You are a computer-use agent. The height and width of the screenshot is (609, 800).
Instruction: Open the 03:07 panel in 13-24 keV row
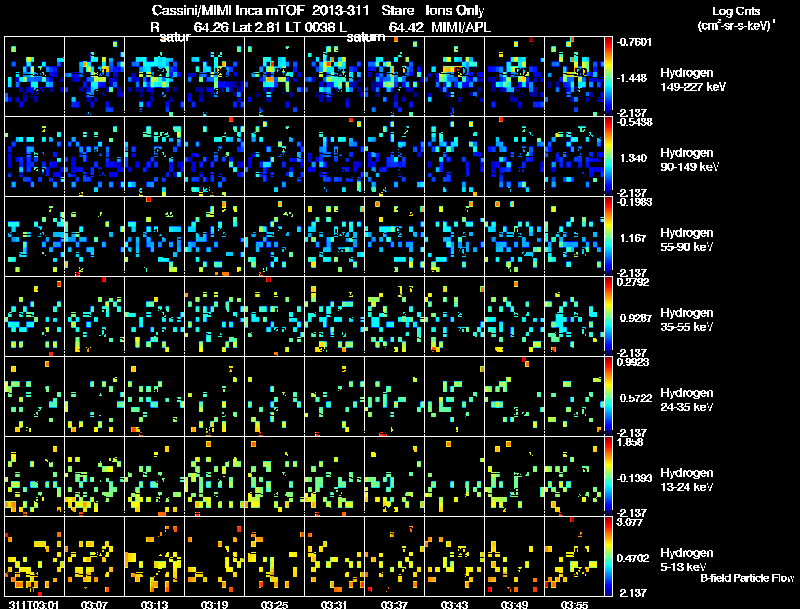click(x=94, y=476)
